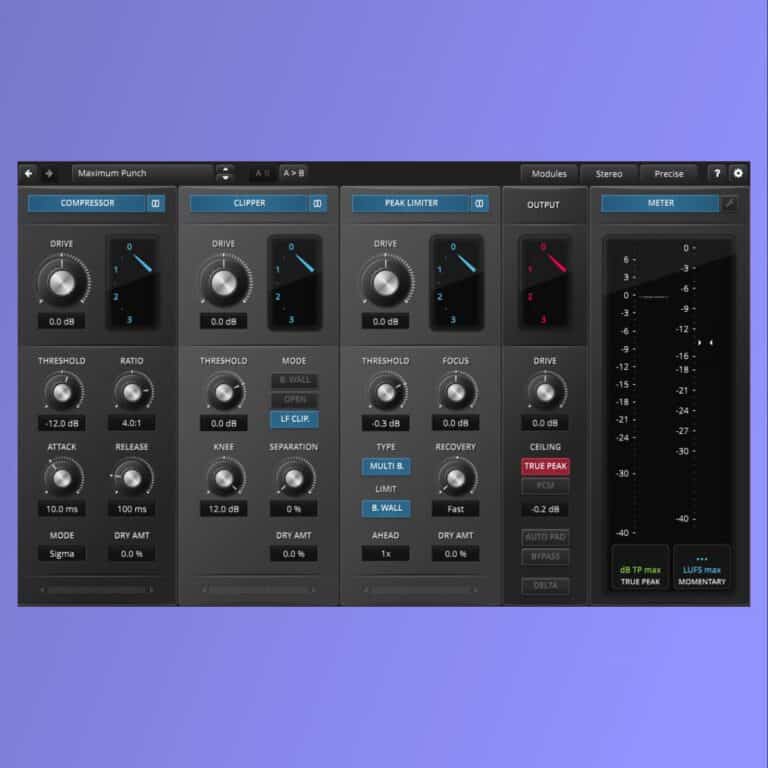This screenshot has width=768, height=768.
Task: Open the Precise quality menu
Action: (669, 174)
